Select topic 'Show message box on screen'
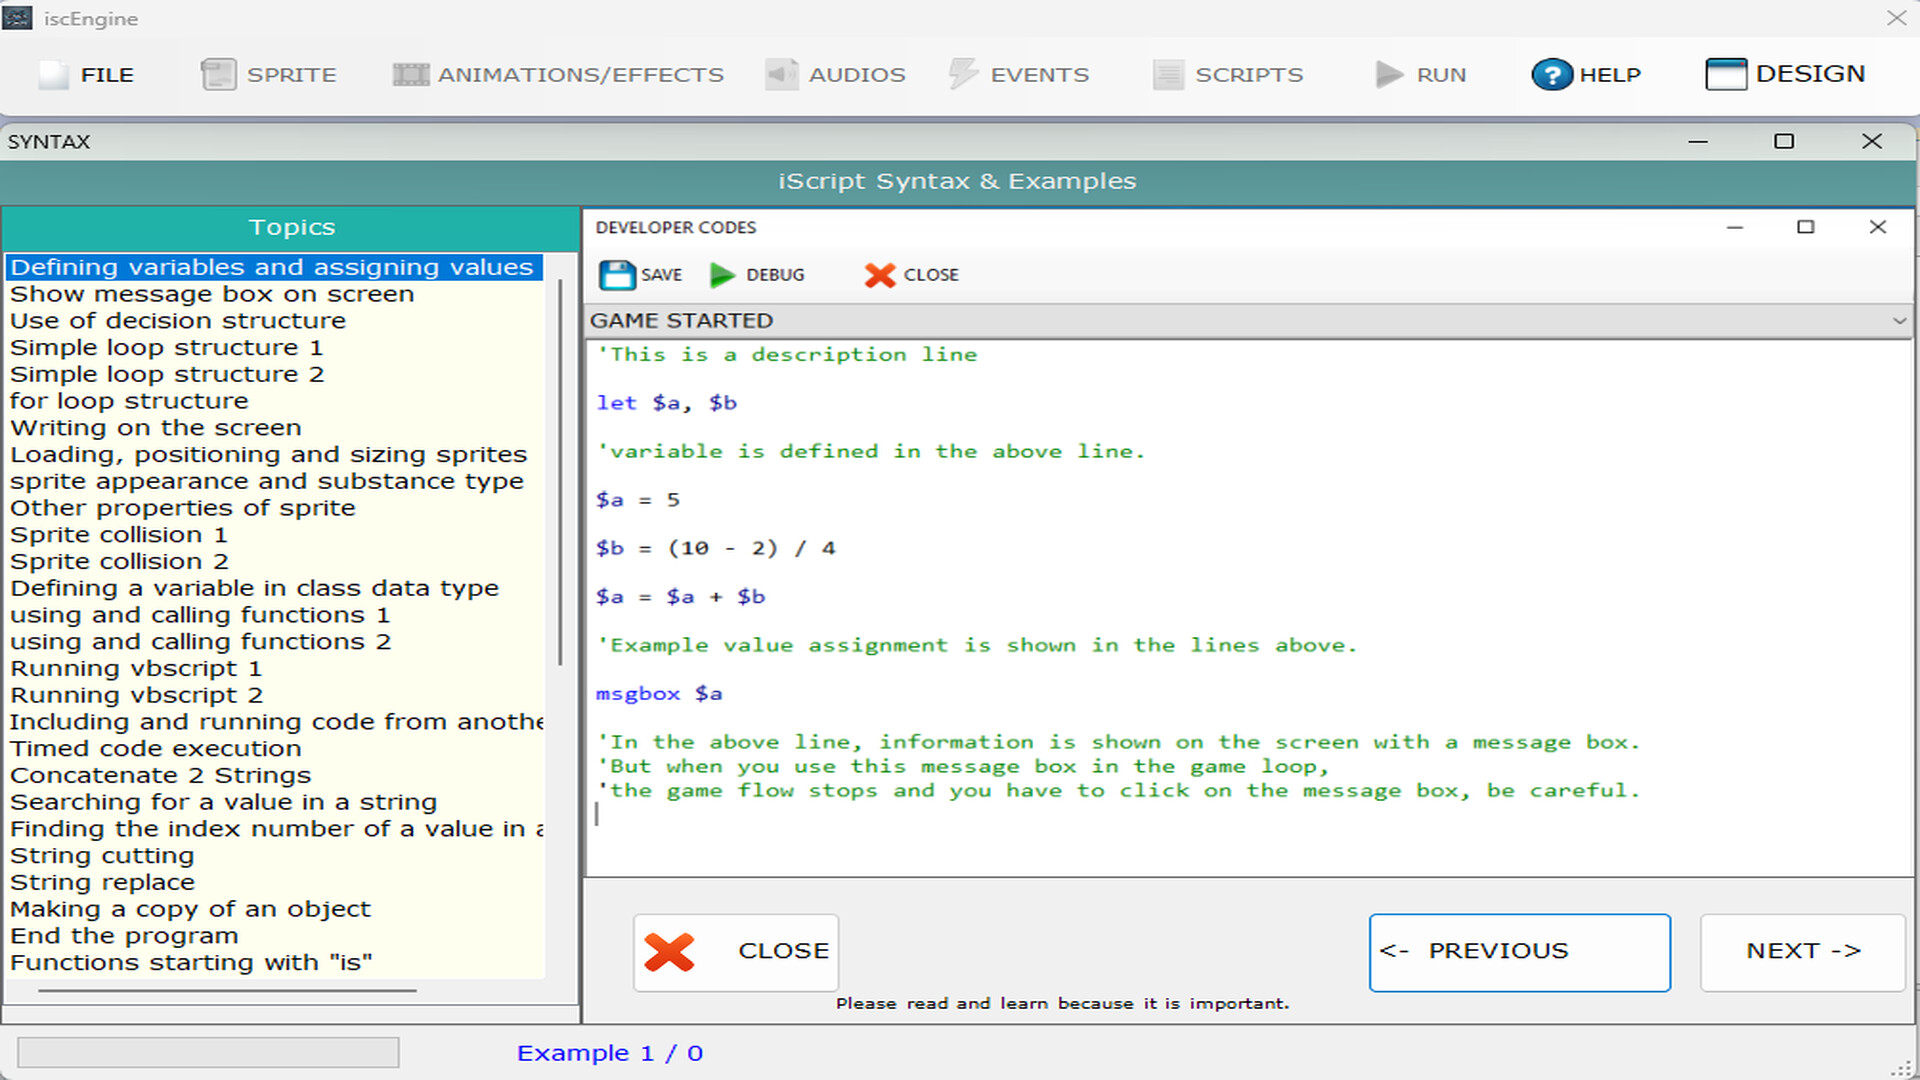 [211, 293]
